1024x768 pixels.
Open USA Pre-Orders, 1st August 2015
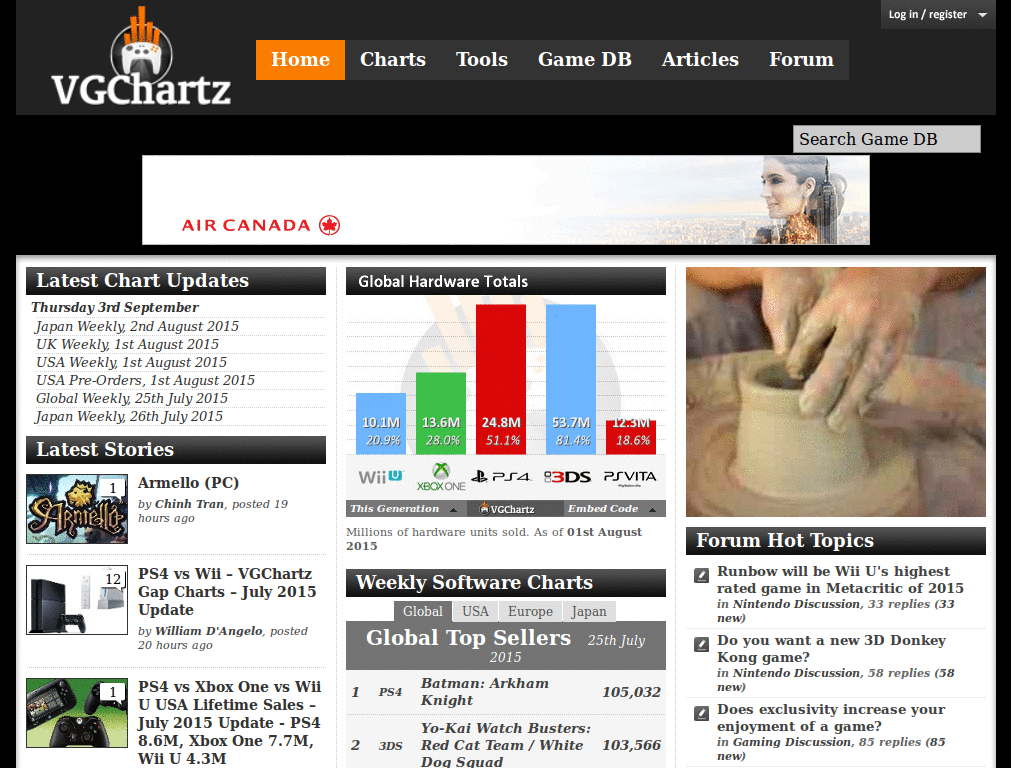pos(145,380)
